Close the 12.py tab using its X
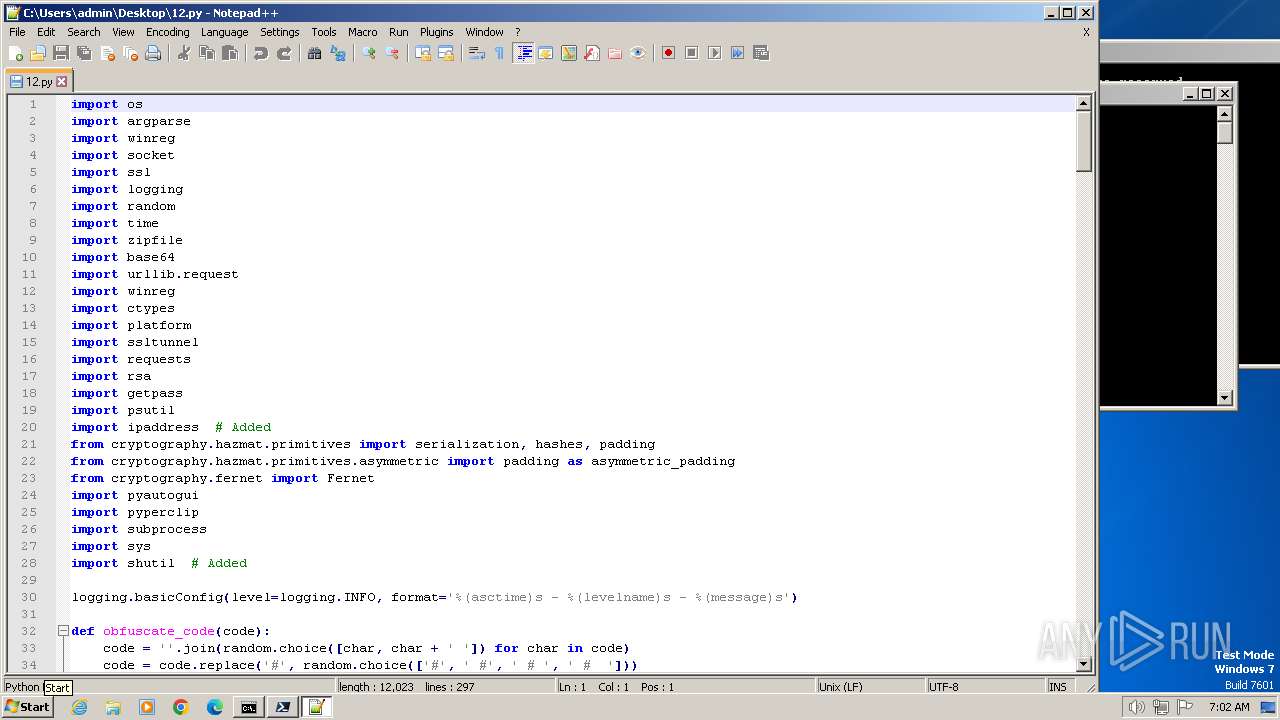Image resolution: width=1280 pixels, height=720 pixels. 62,82
